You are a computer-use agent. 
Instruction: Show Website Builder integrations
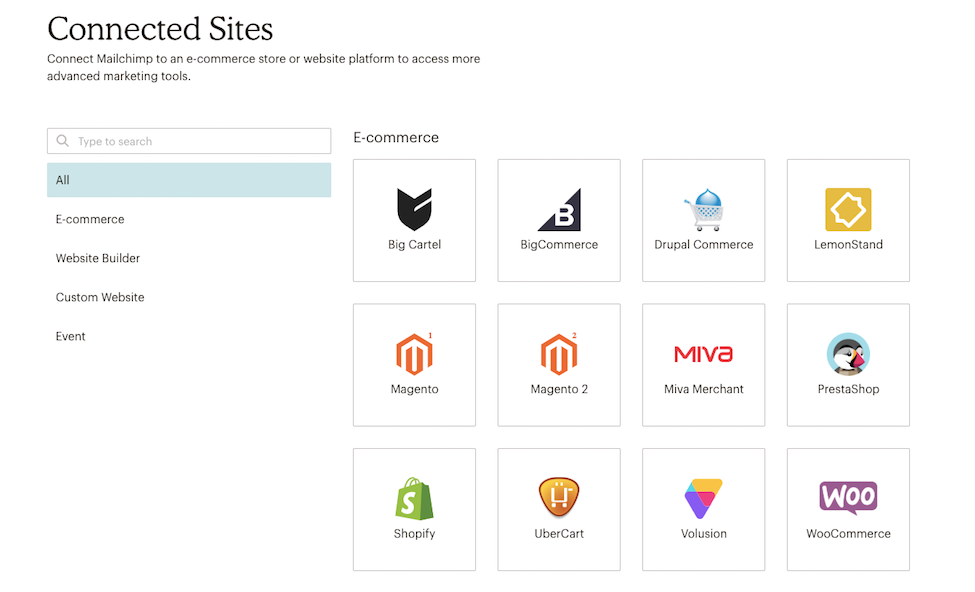click(x=98, y=258)
